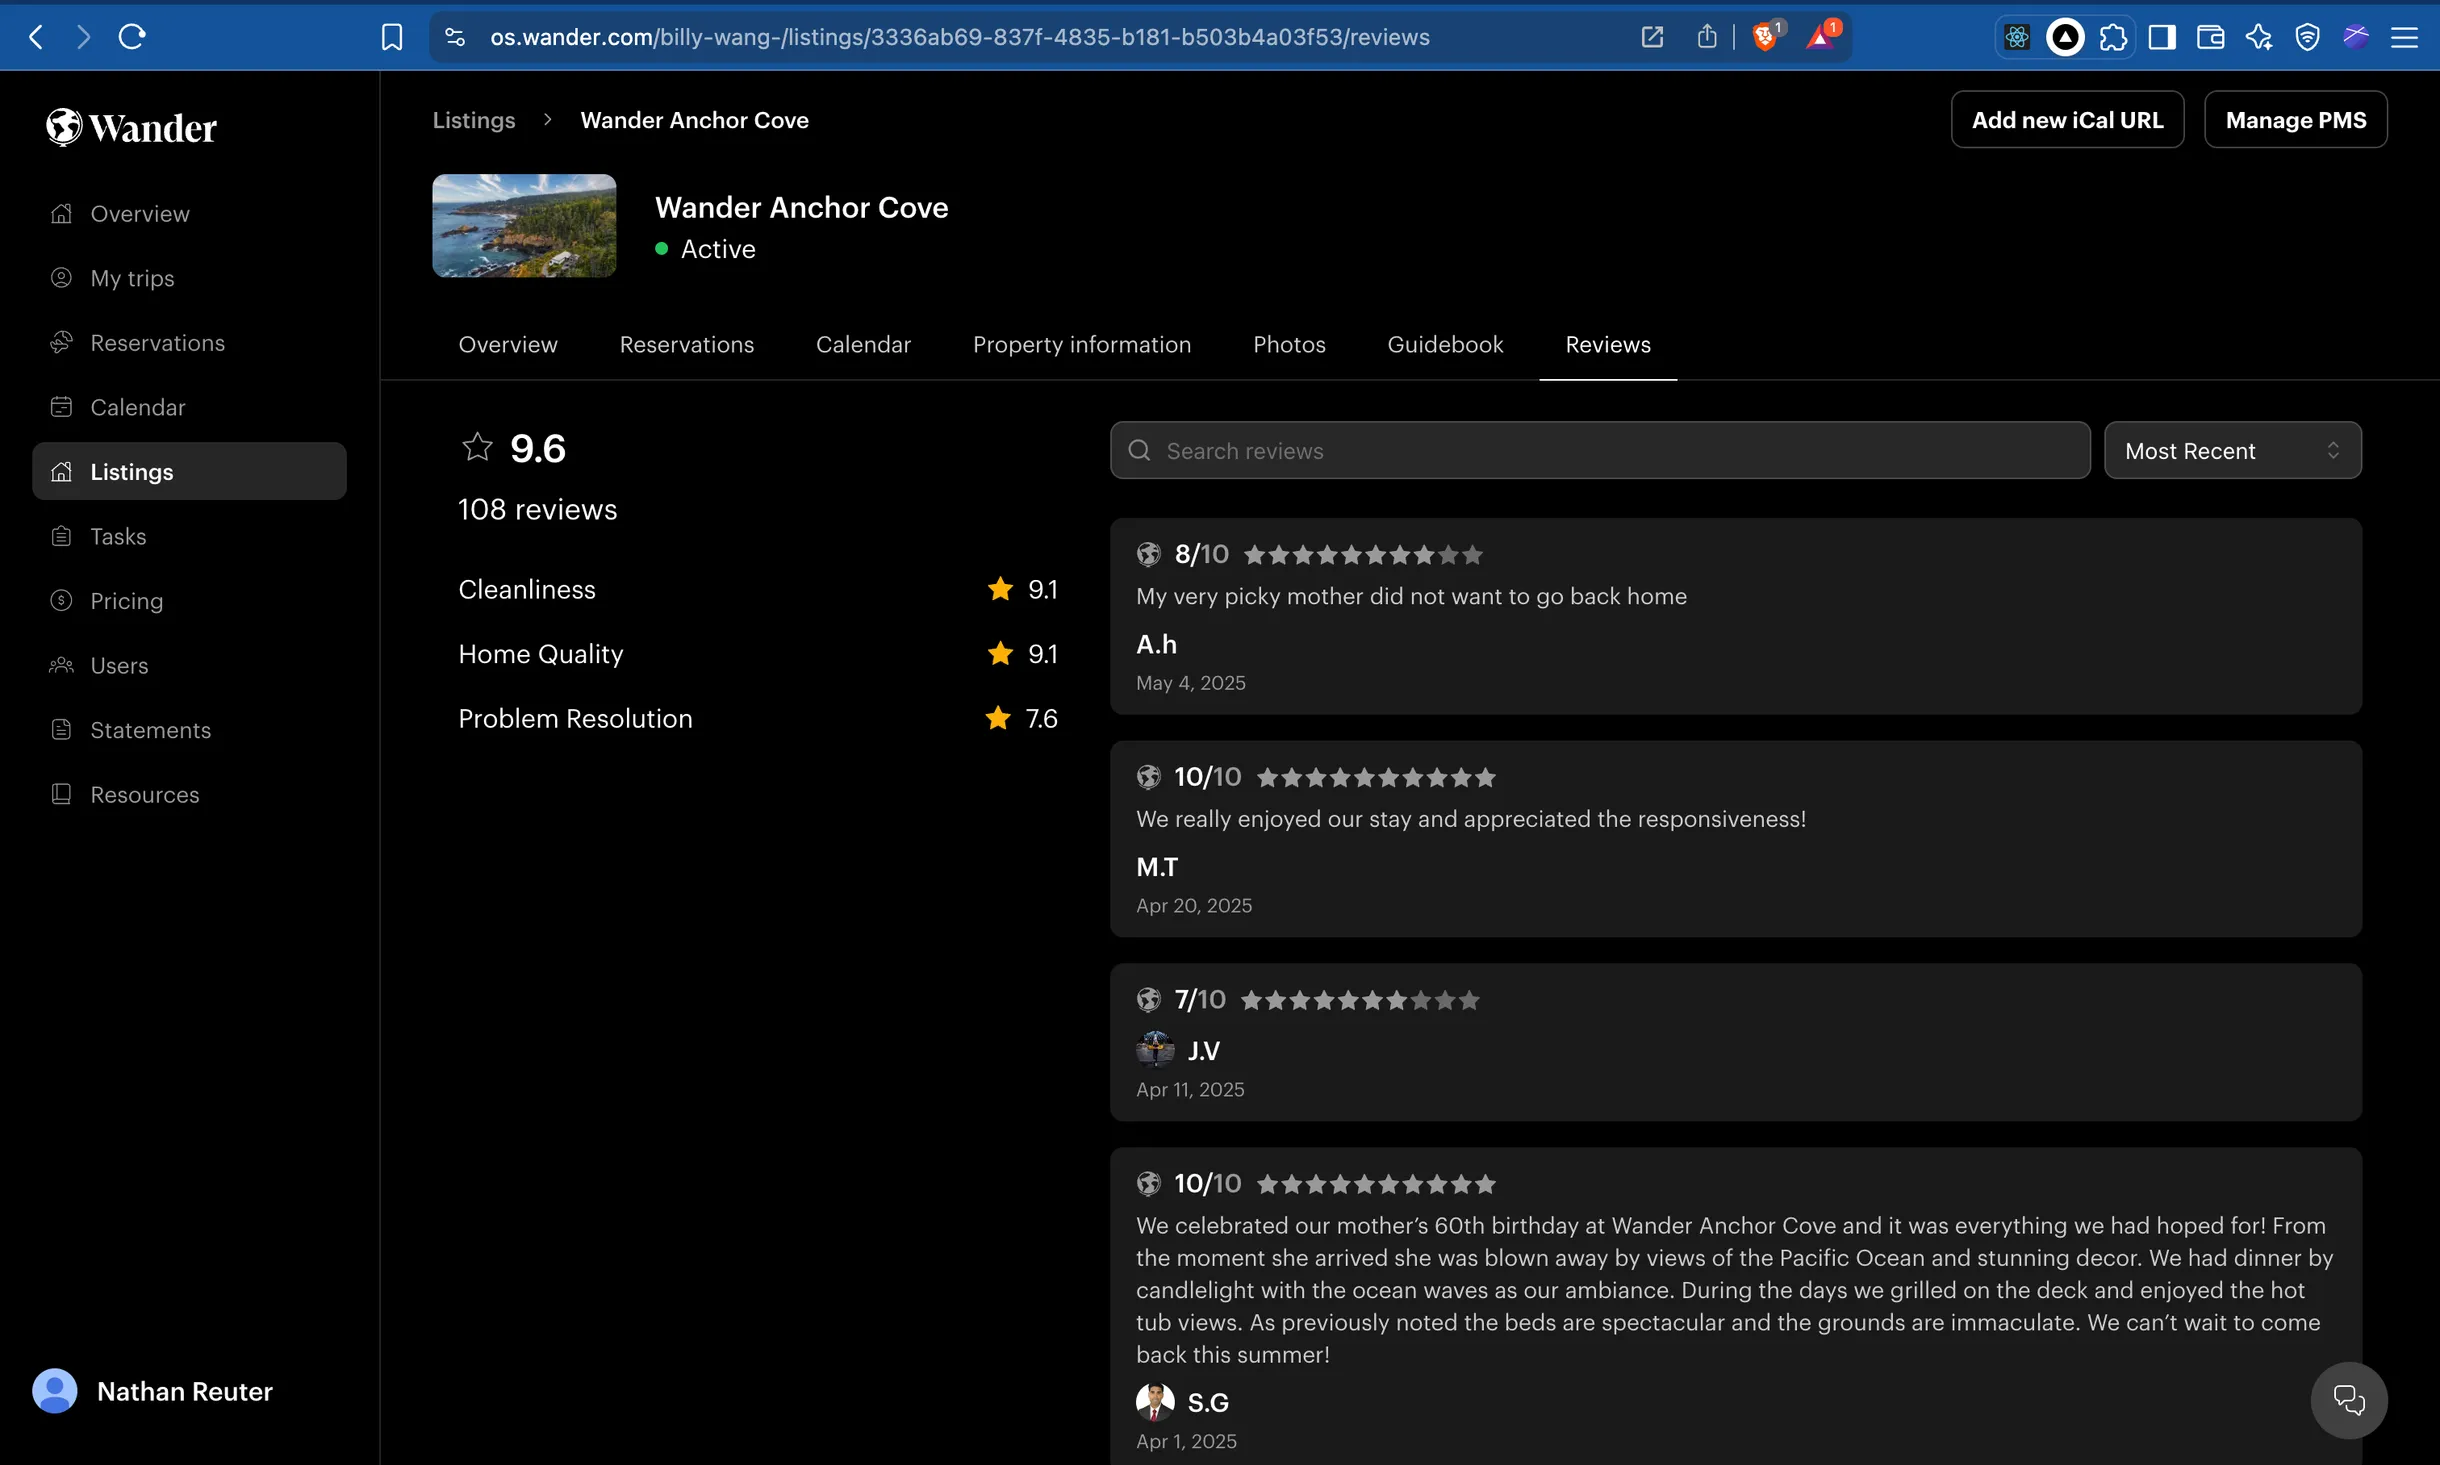Click the Wander Anchor Cove listing thumbnail
Image resolution: width=2440 pixels, height=1465 pixels.
524,226
